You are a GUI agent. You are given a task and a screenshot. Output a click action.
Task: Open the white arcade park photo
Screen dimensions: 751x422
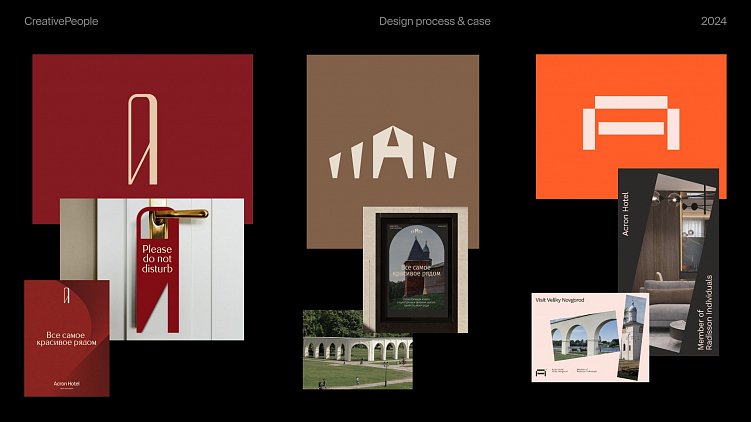coord(357,350)
